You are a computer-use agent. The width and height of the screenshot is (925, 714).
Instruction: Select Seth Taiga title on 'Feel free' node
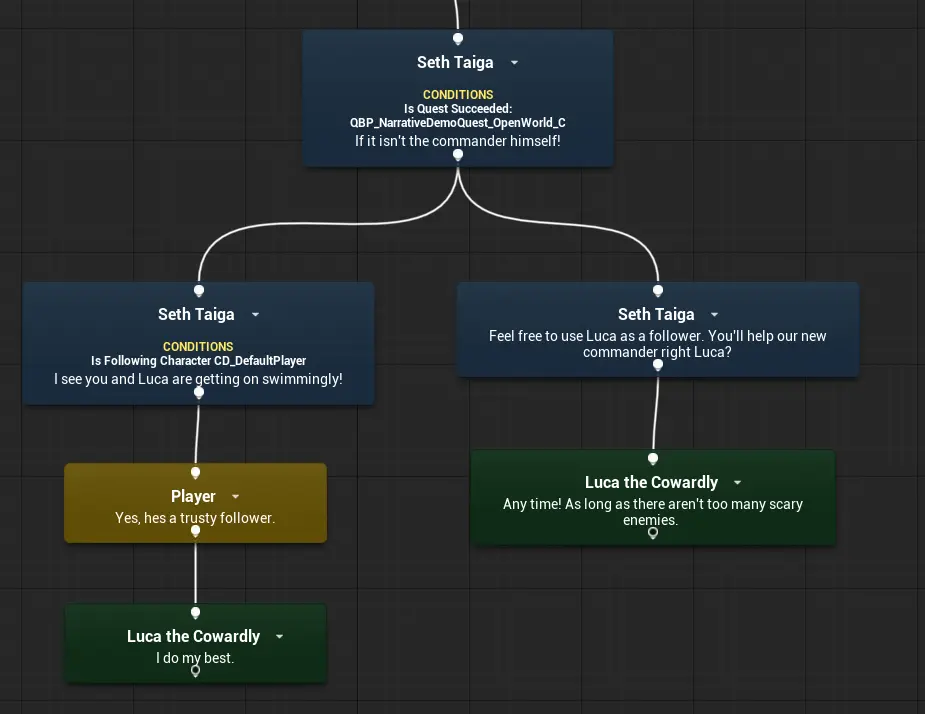click(656, 315)
